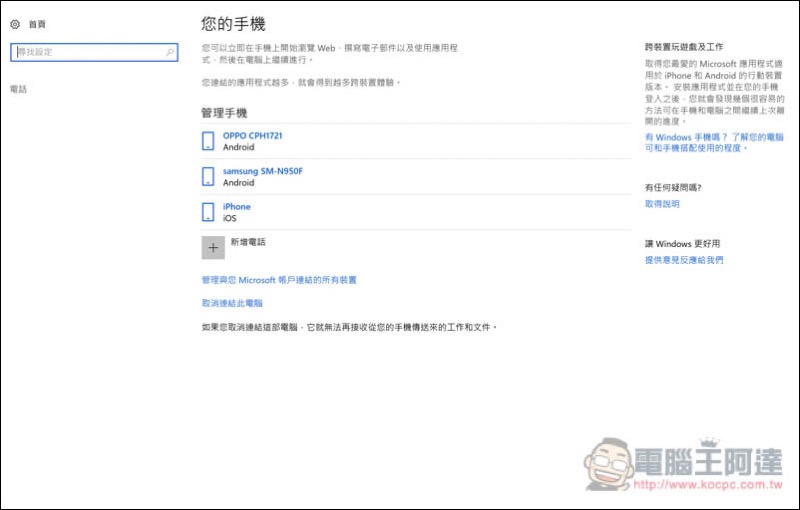
Task: Open OPPO CPH1721 device link
Action: coord(253,136)
